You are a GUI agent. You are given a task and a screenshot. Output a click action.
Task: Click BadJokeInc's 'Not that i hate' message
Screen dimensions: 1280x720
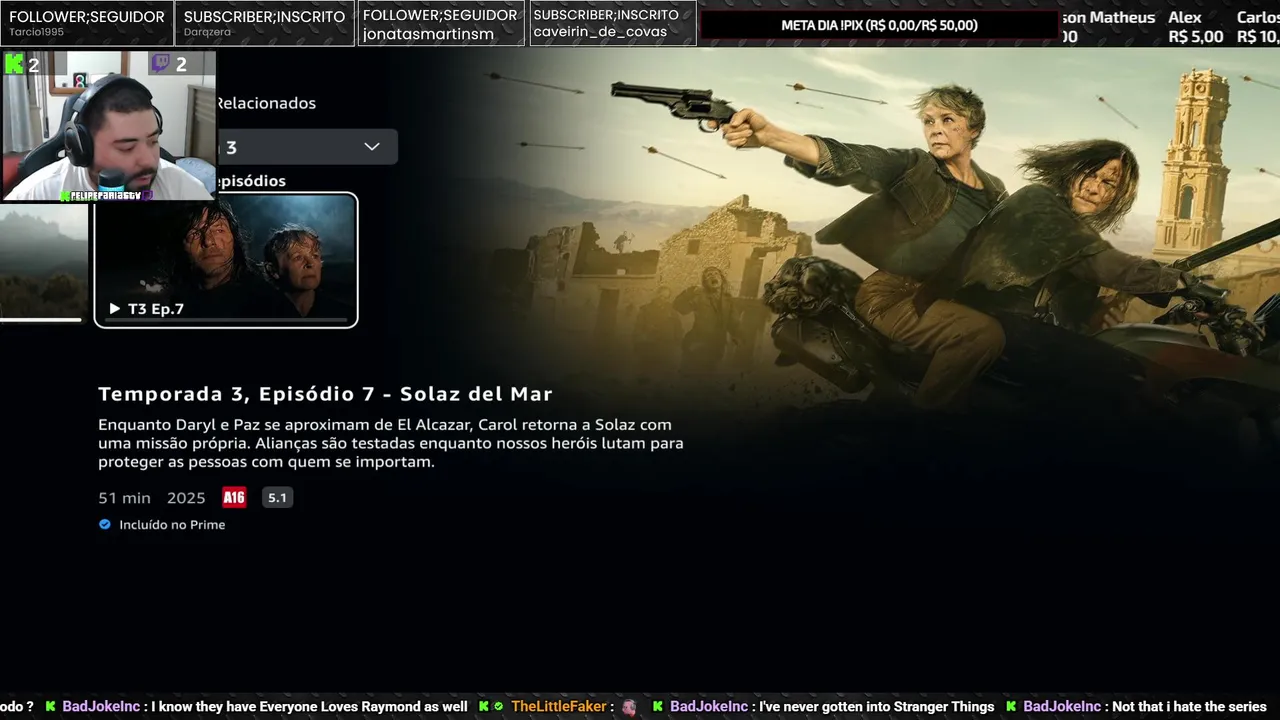(1189, 707)
